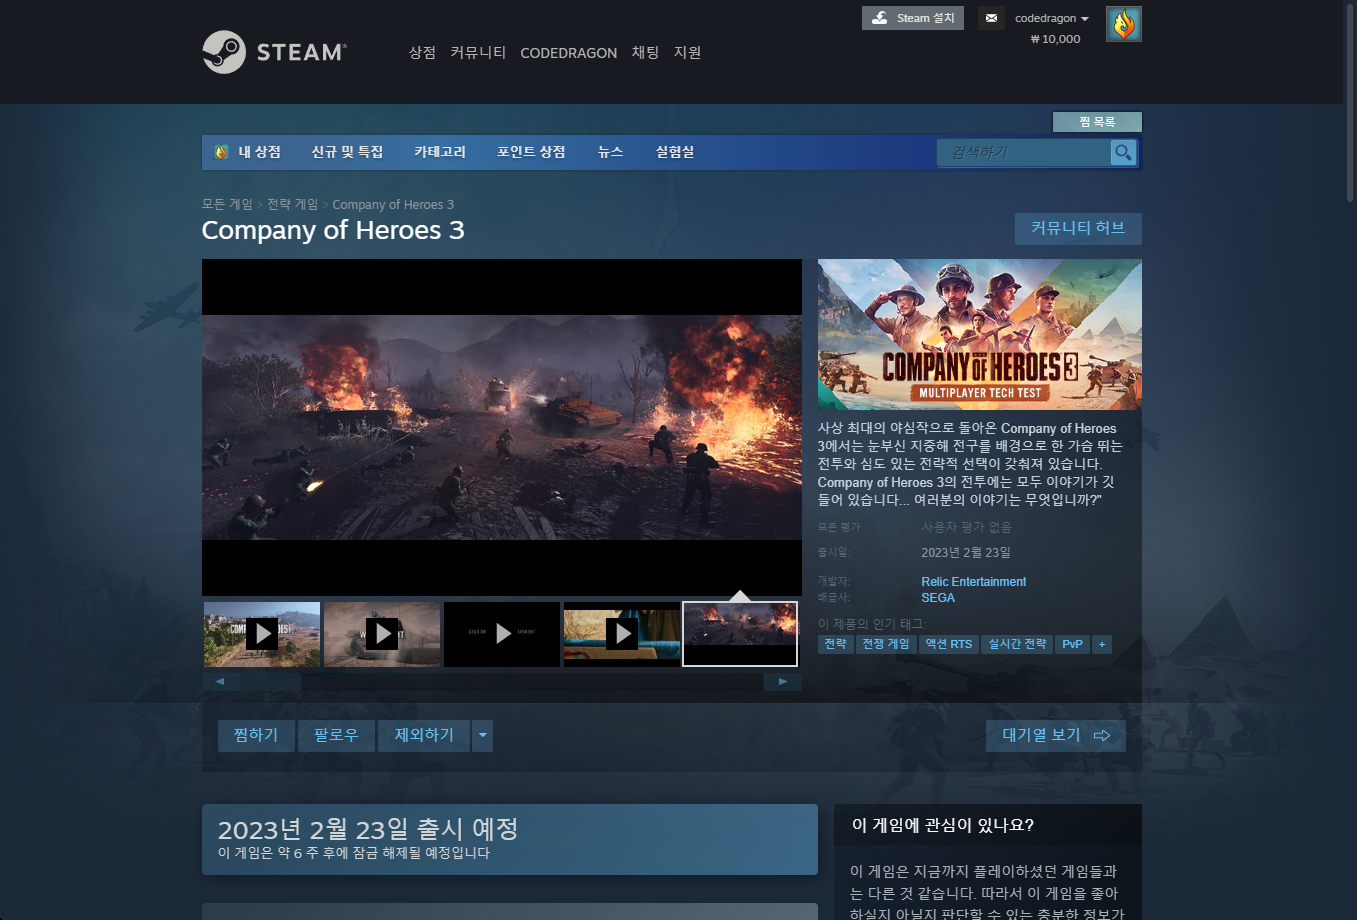Play the fourth trailer thumbnail
The image size is (1357, 920).
[622, 634]
